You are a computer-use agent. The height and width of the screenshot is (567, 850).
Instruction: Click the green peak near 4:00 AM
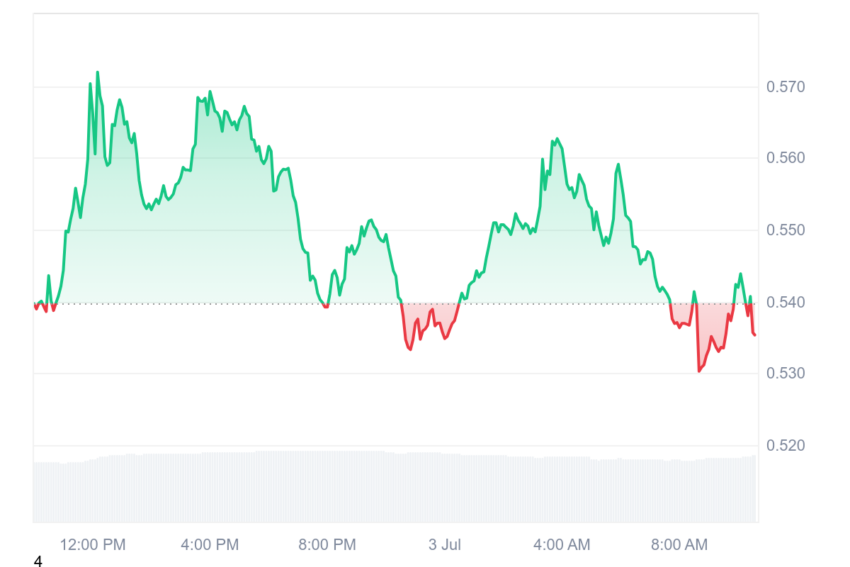pyautogui.click(x=556, y=140)
